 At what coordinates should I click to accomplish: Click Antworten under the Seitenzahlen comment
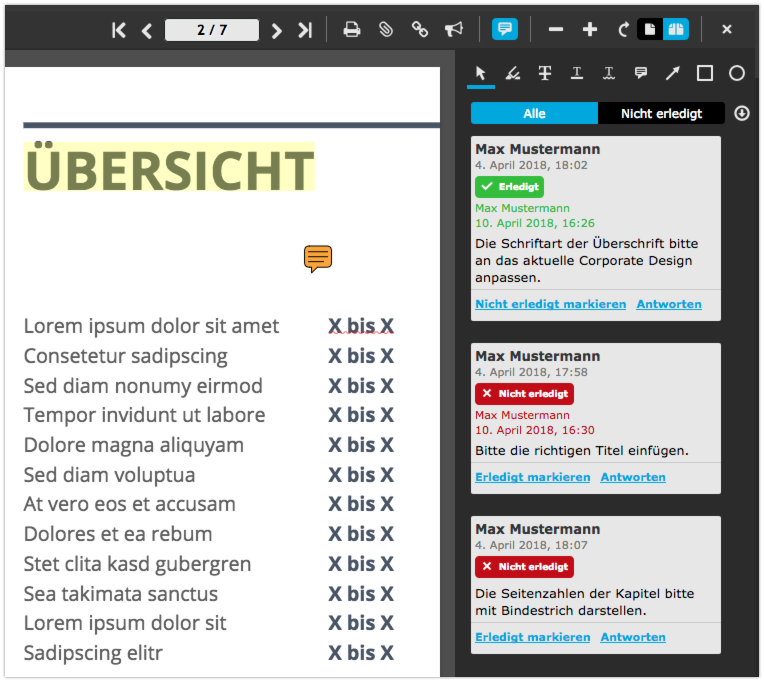633,637
